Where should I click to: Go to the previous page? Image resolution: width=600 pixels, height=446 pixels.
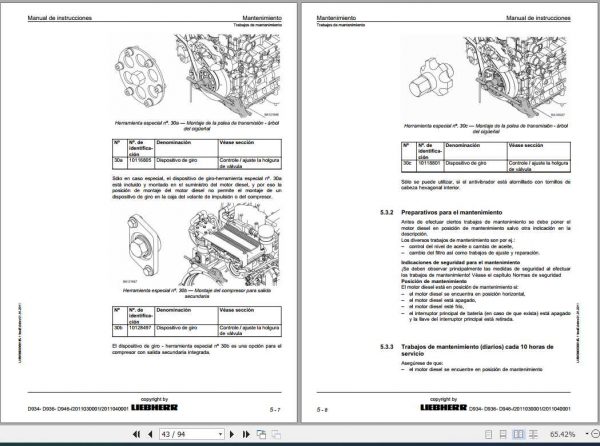tap(150, 434)
